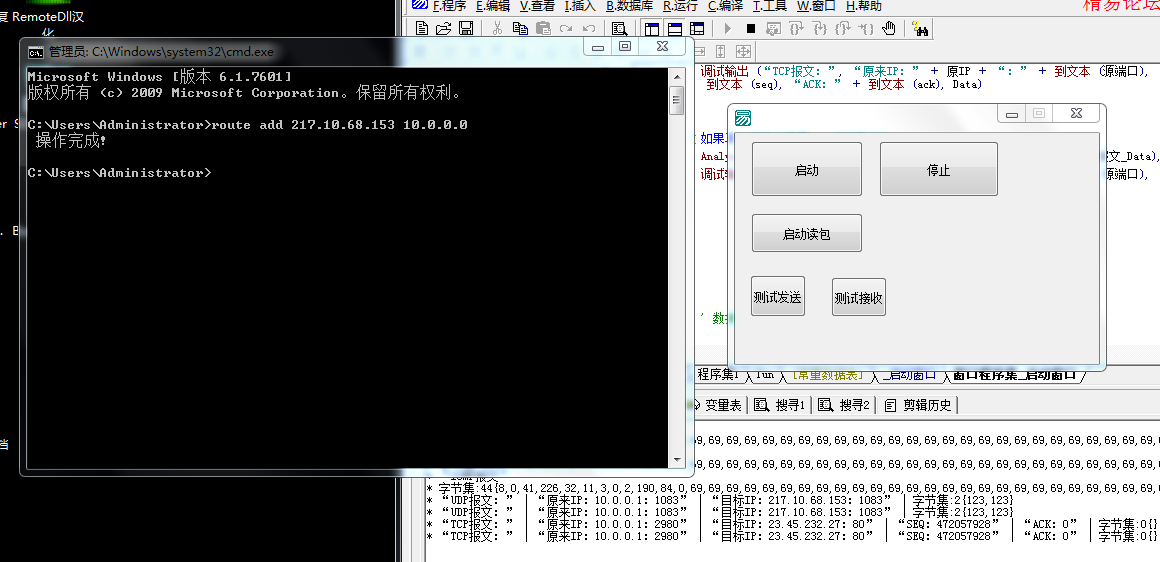1160x562 pixels.
Task: Click the Save diskette toolbar icon
Action: click(466, 29)
